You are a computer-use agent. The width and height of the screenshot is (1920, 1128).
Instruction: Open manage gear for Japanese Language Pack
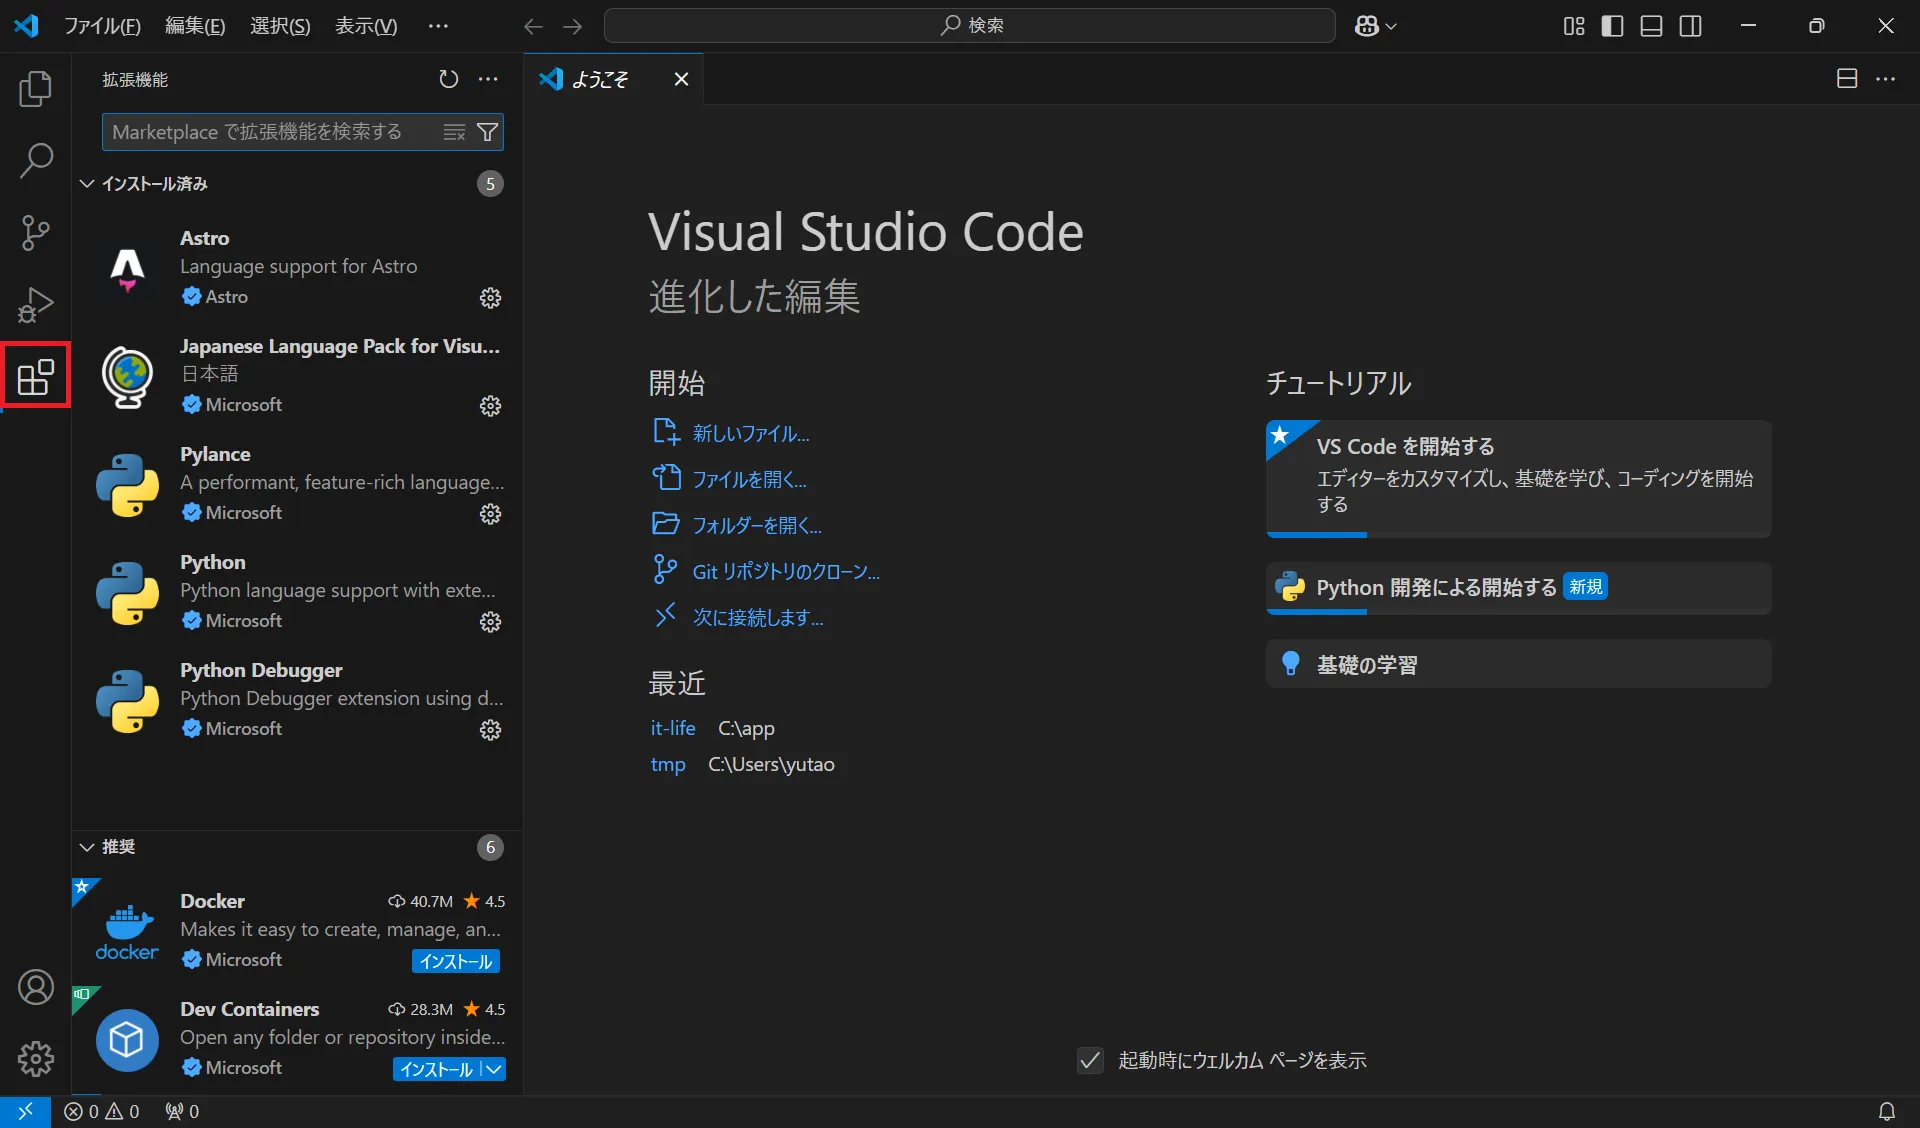click(x=490, y=406)
